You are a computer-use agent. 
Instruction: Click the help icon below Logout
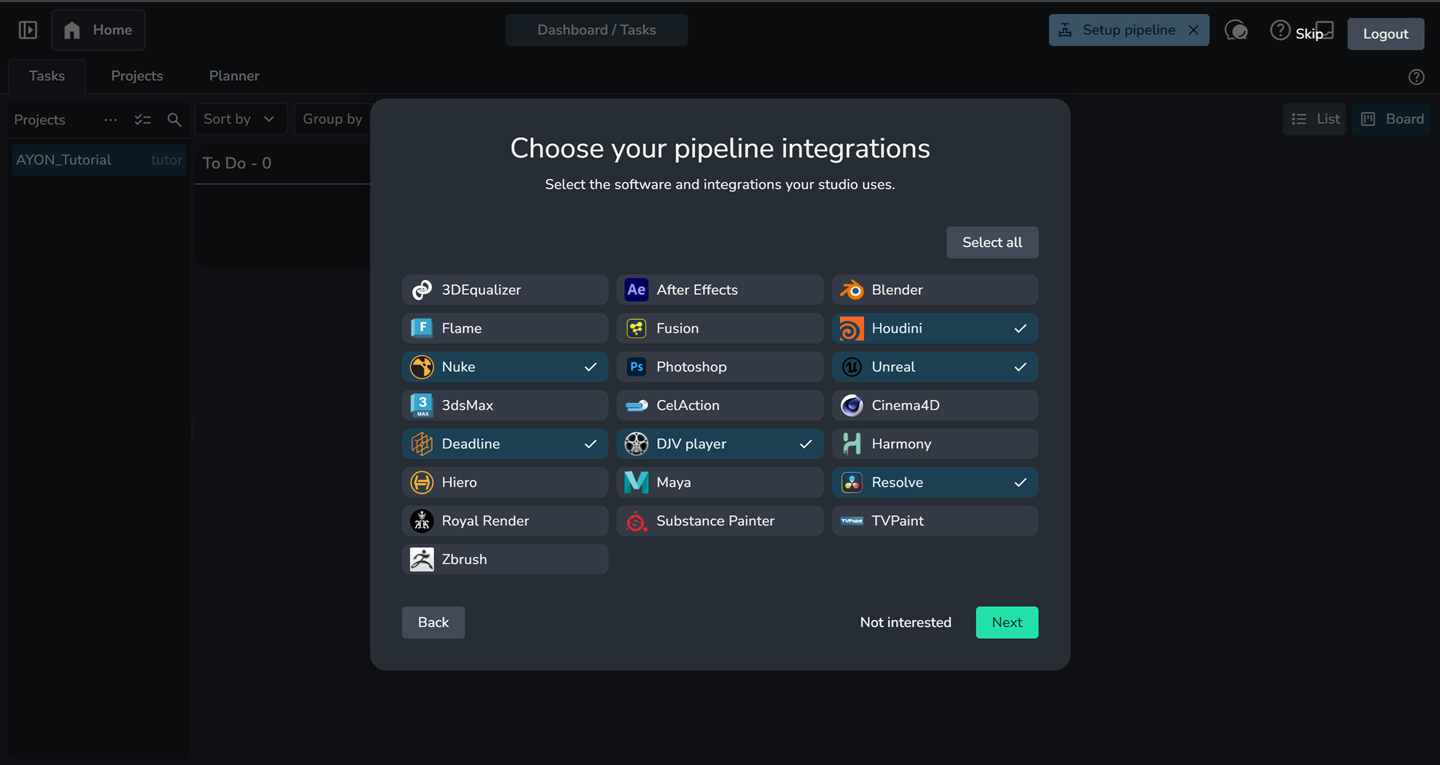click(x=1416, y=77)
